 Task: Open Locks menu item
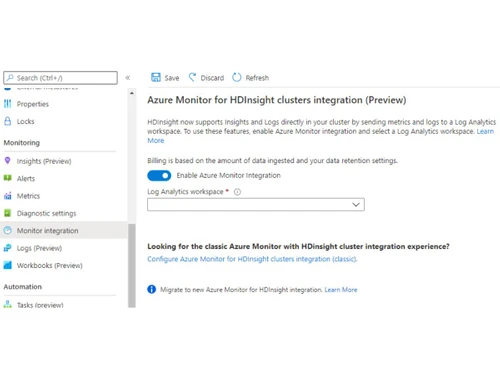pos(26,121)
